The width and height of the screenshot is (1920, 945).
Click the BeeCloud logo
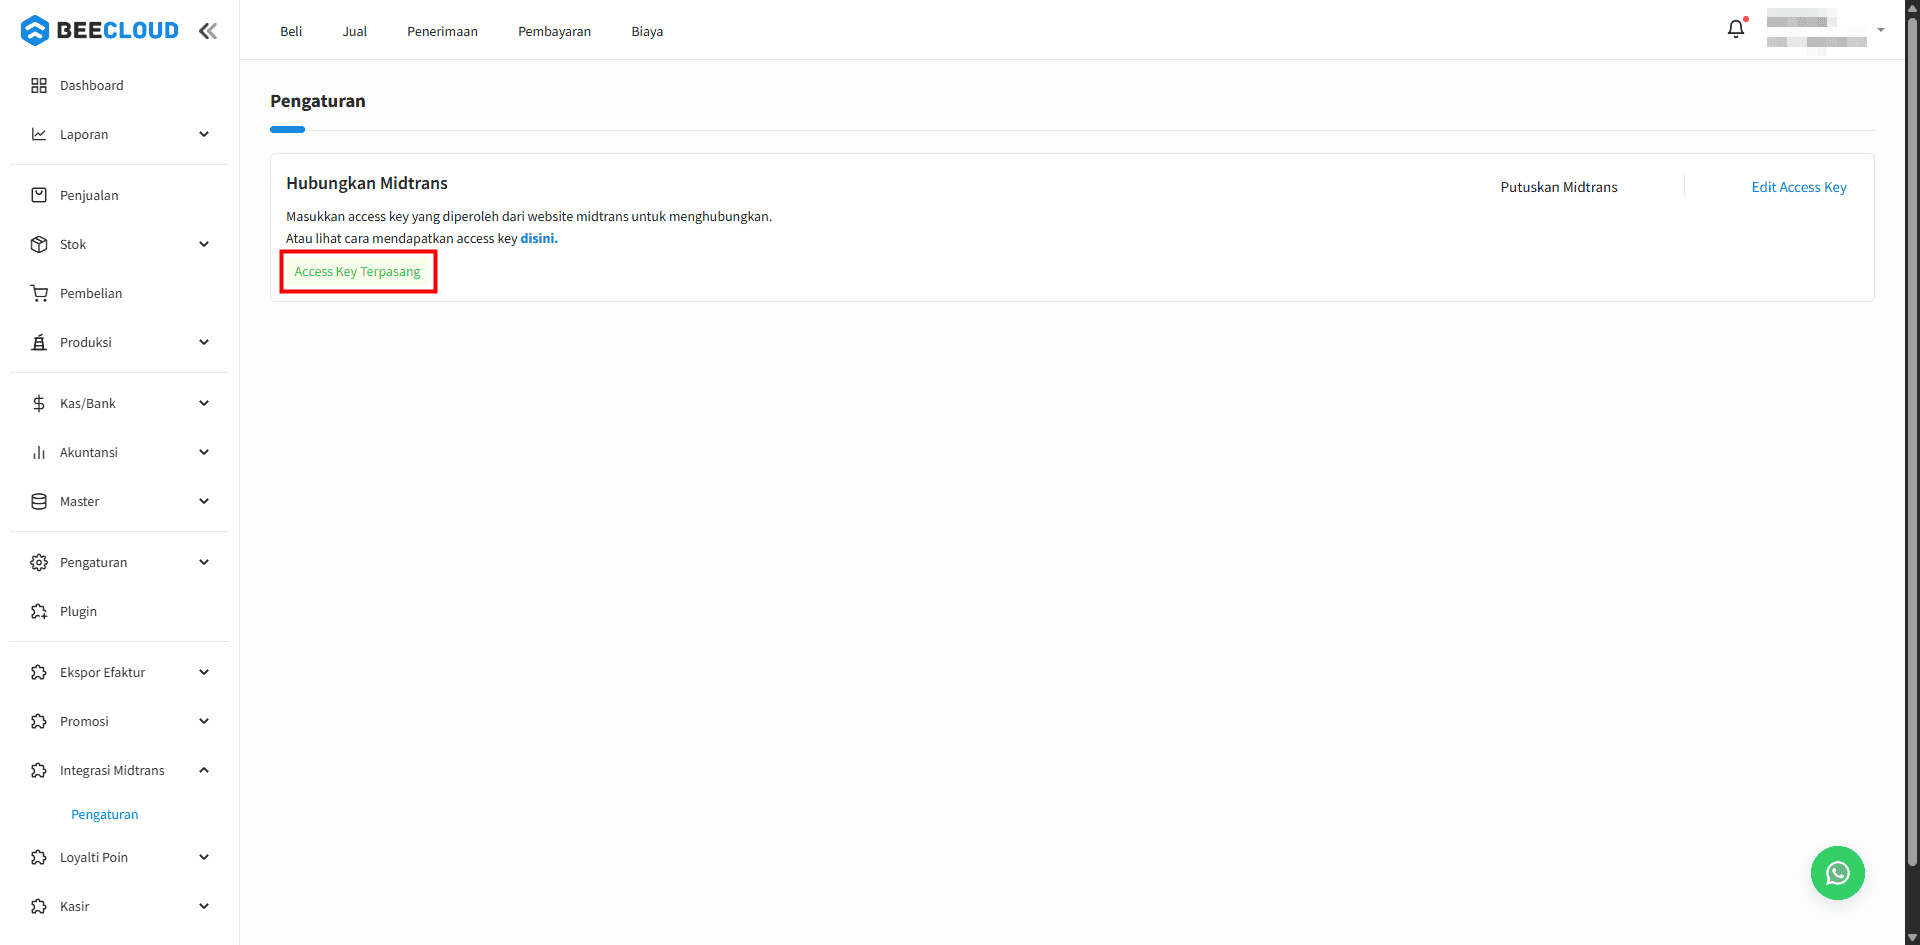pyautogui.click(x=100, y=31)
